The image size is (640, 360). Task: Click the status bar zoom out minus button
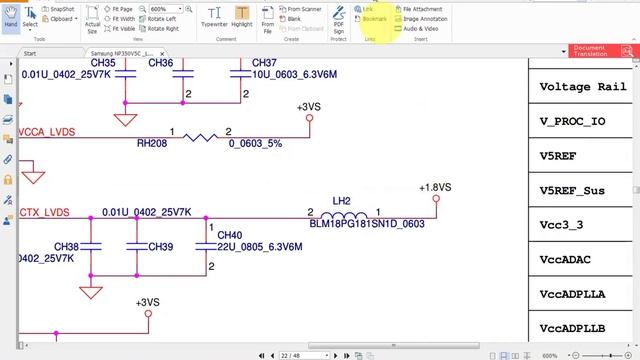(576, 356)
